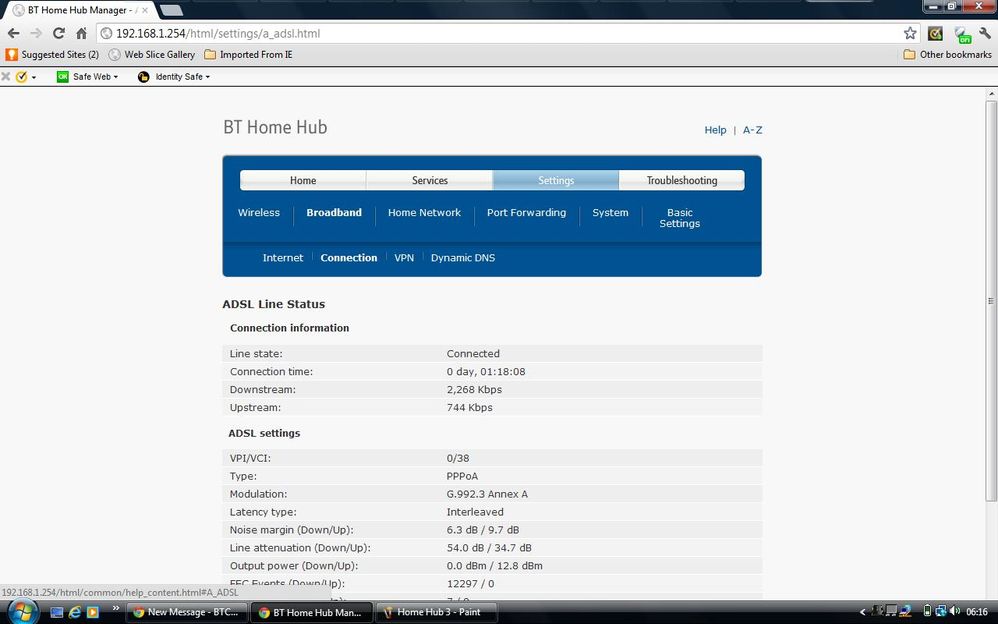Launch Internet Explorer from quick launch
The width and height of the screenshot is (998, 624).
tap(74, 613)
